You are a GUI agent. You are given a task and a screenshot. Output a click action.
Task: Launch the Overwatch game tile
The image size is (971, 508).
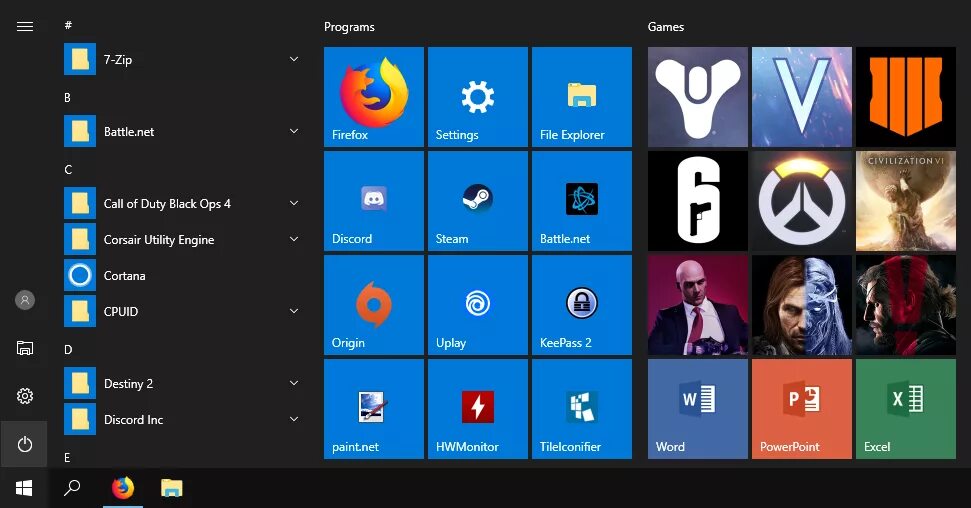(x=802, y=201)
